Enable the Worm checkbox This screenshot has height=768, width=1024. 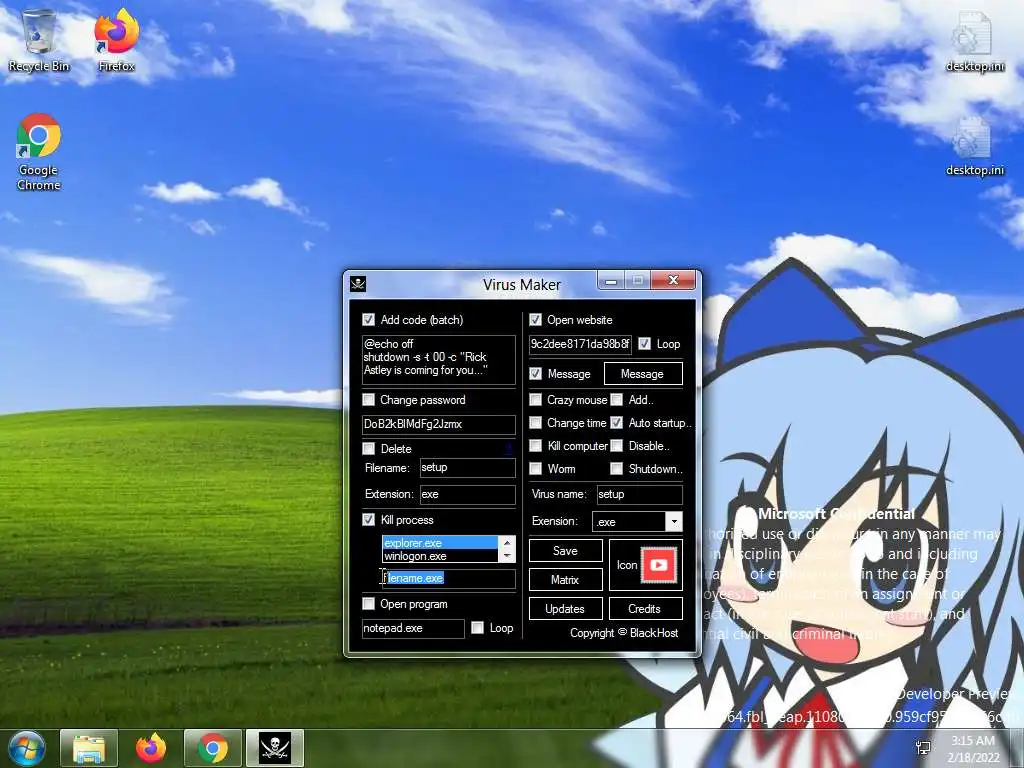coord(536,468)
